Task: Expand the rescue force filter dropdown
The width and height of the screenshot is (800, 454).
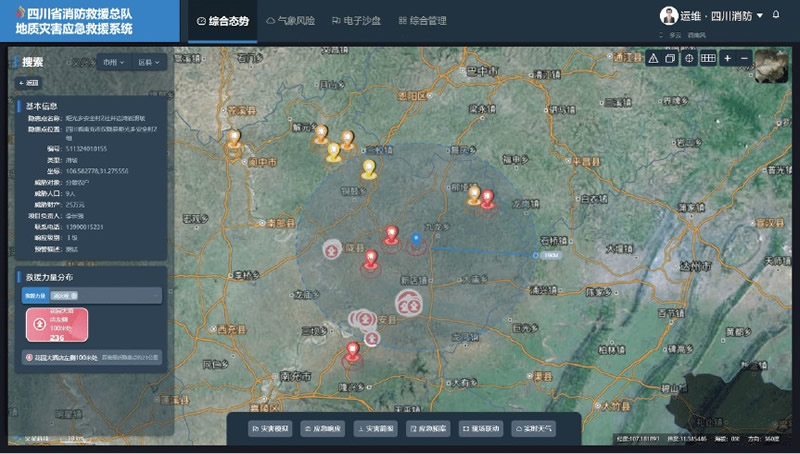Action: click(156, 295)
